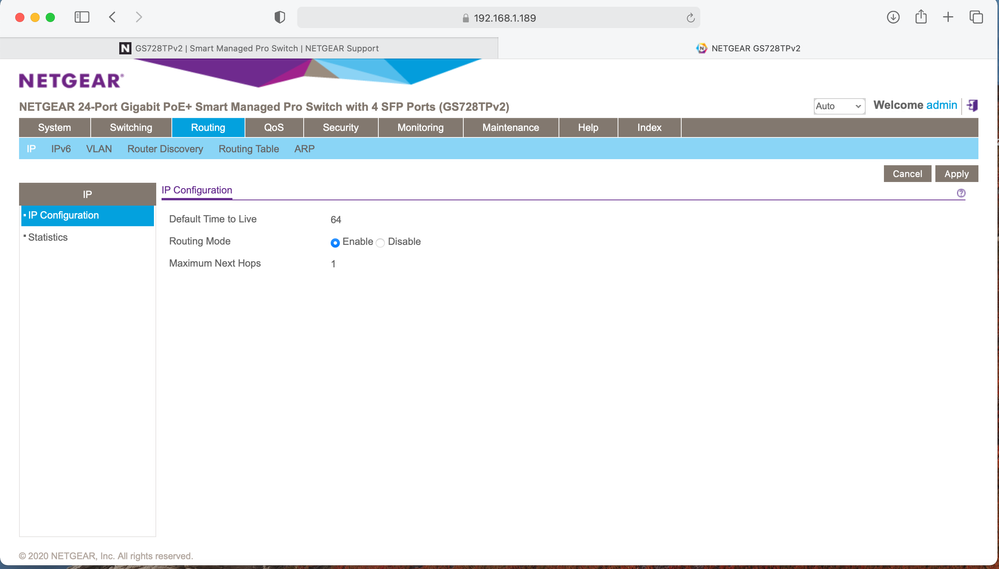The image size is (999, 569).
Task: Click the NETGEAR copyright footer text
Action: click(106, 556)
